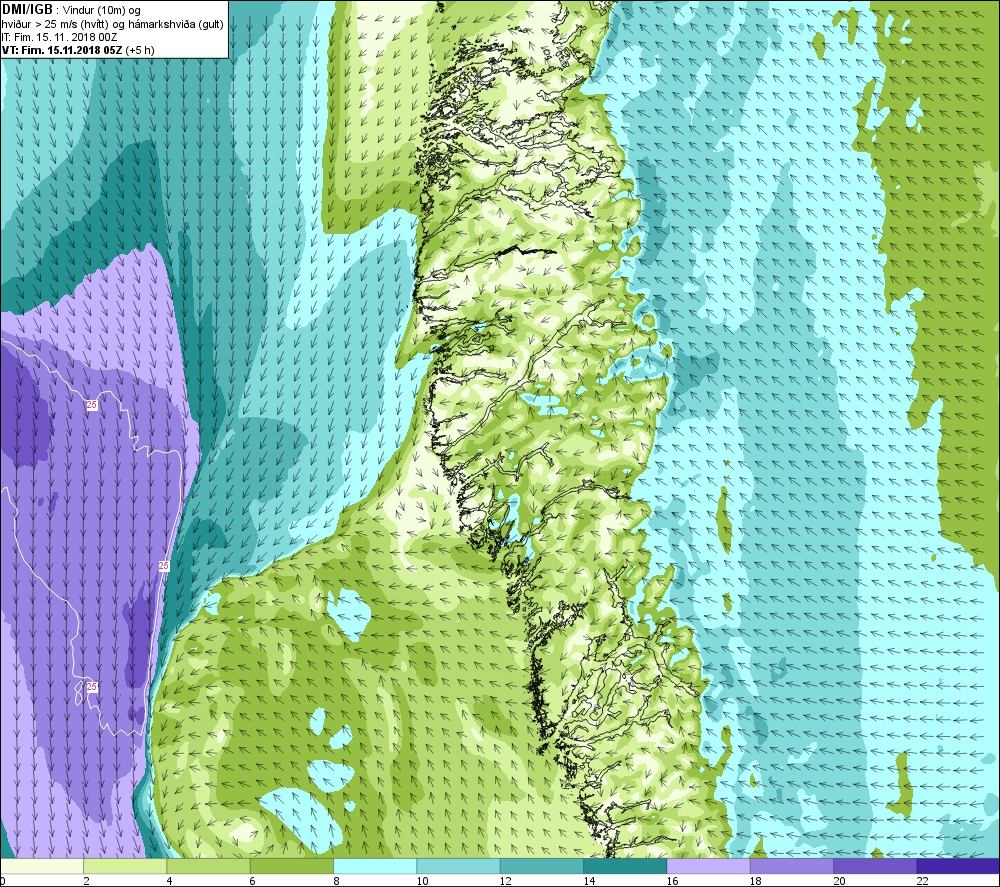
Task: Click the legend value label 0
Action: click(3, 881)
